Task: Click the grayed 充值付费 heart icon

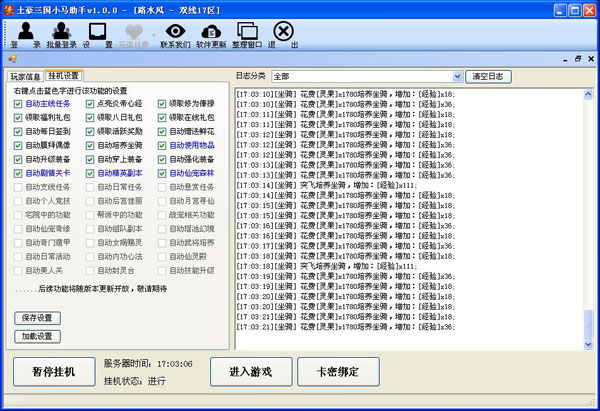Action: pos(134,35)
